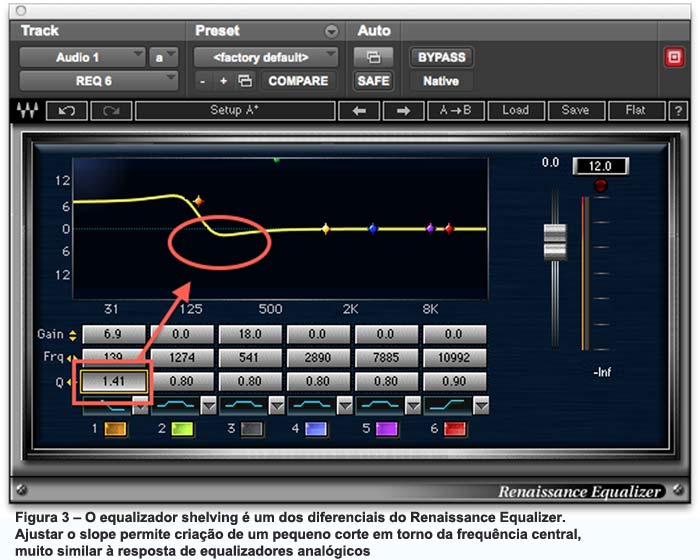Open band 2 filter type dropdown arrow

tap(208, 405)
